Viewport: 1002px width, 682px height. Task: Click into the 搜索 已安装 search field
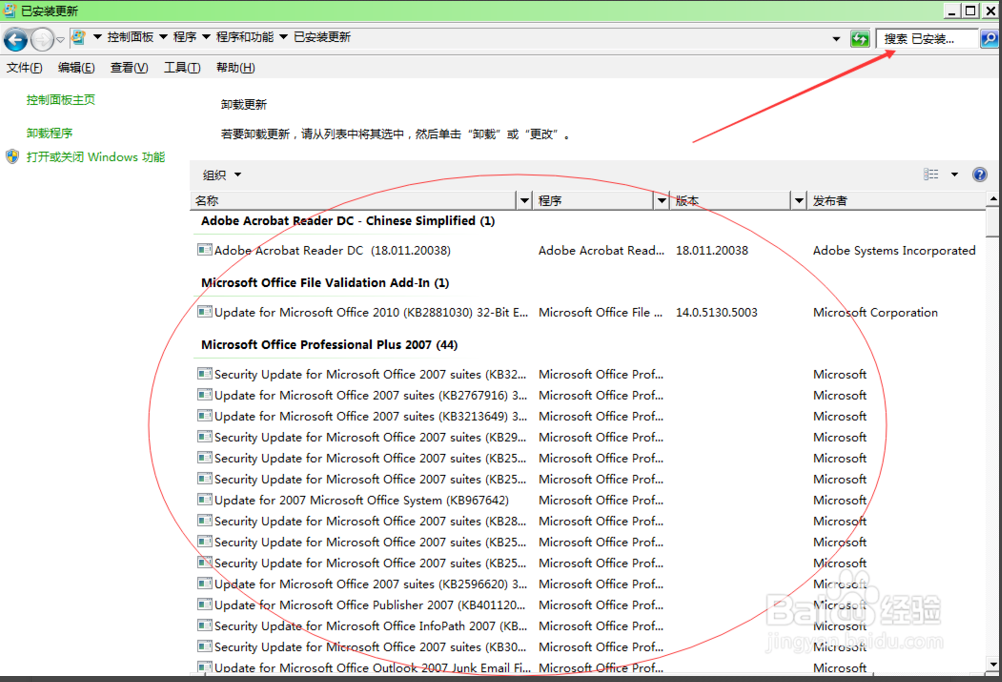pyautogui.click(x=926, y=39)
